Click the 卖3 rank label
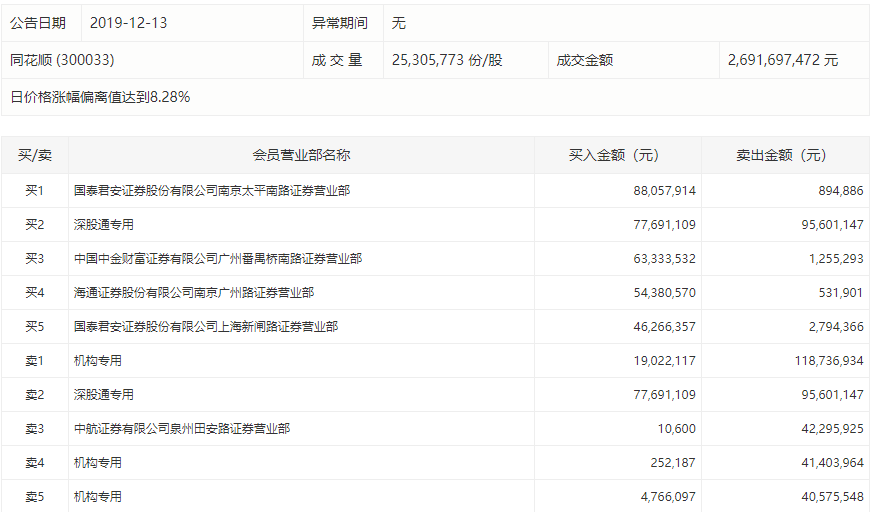873x512 pixels. 35,429
